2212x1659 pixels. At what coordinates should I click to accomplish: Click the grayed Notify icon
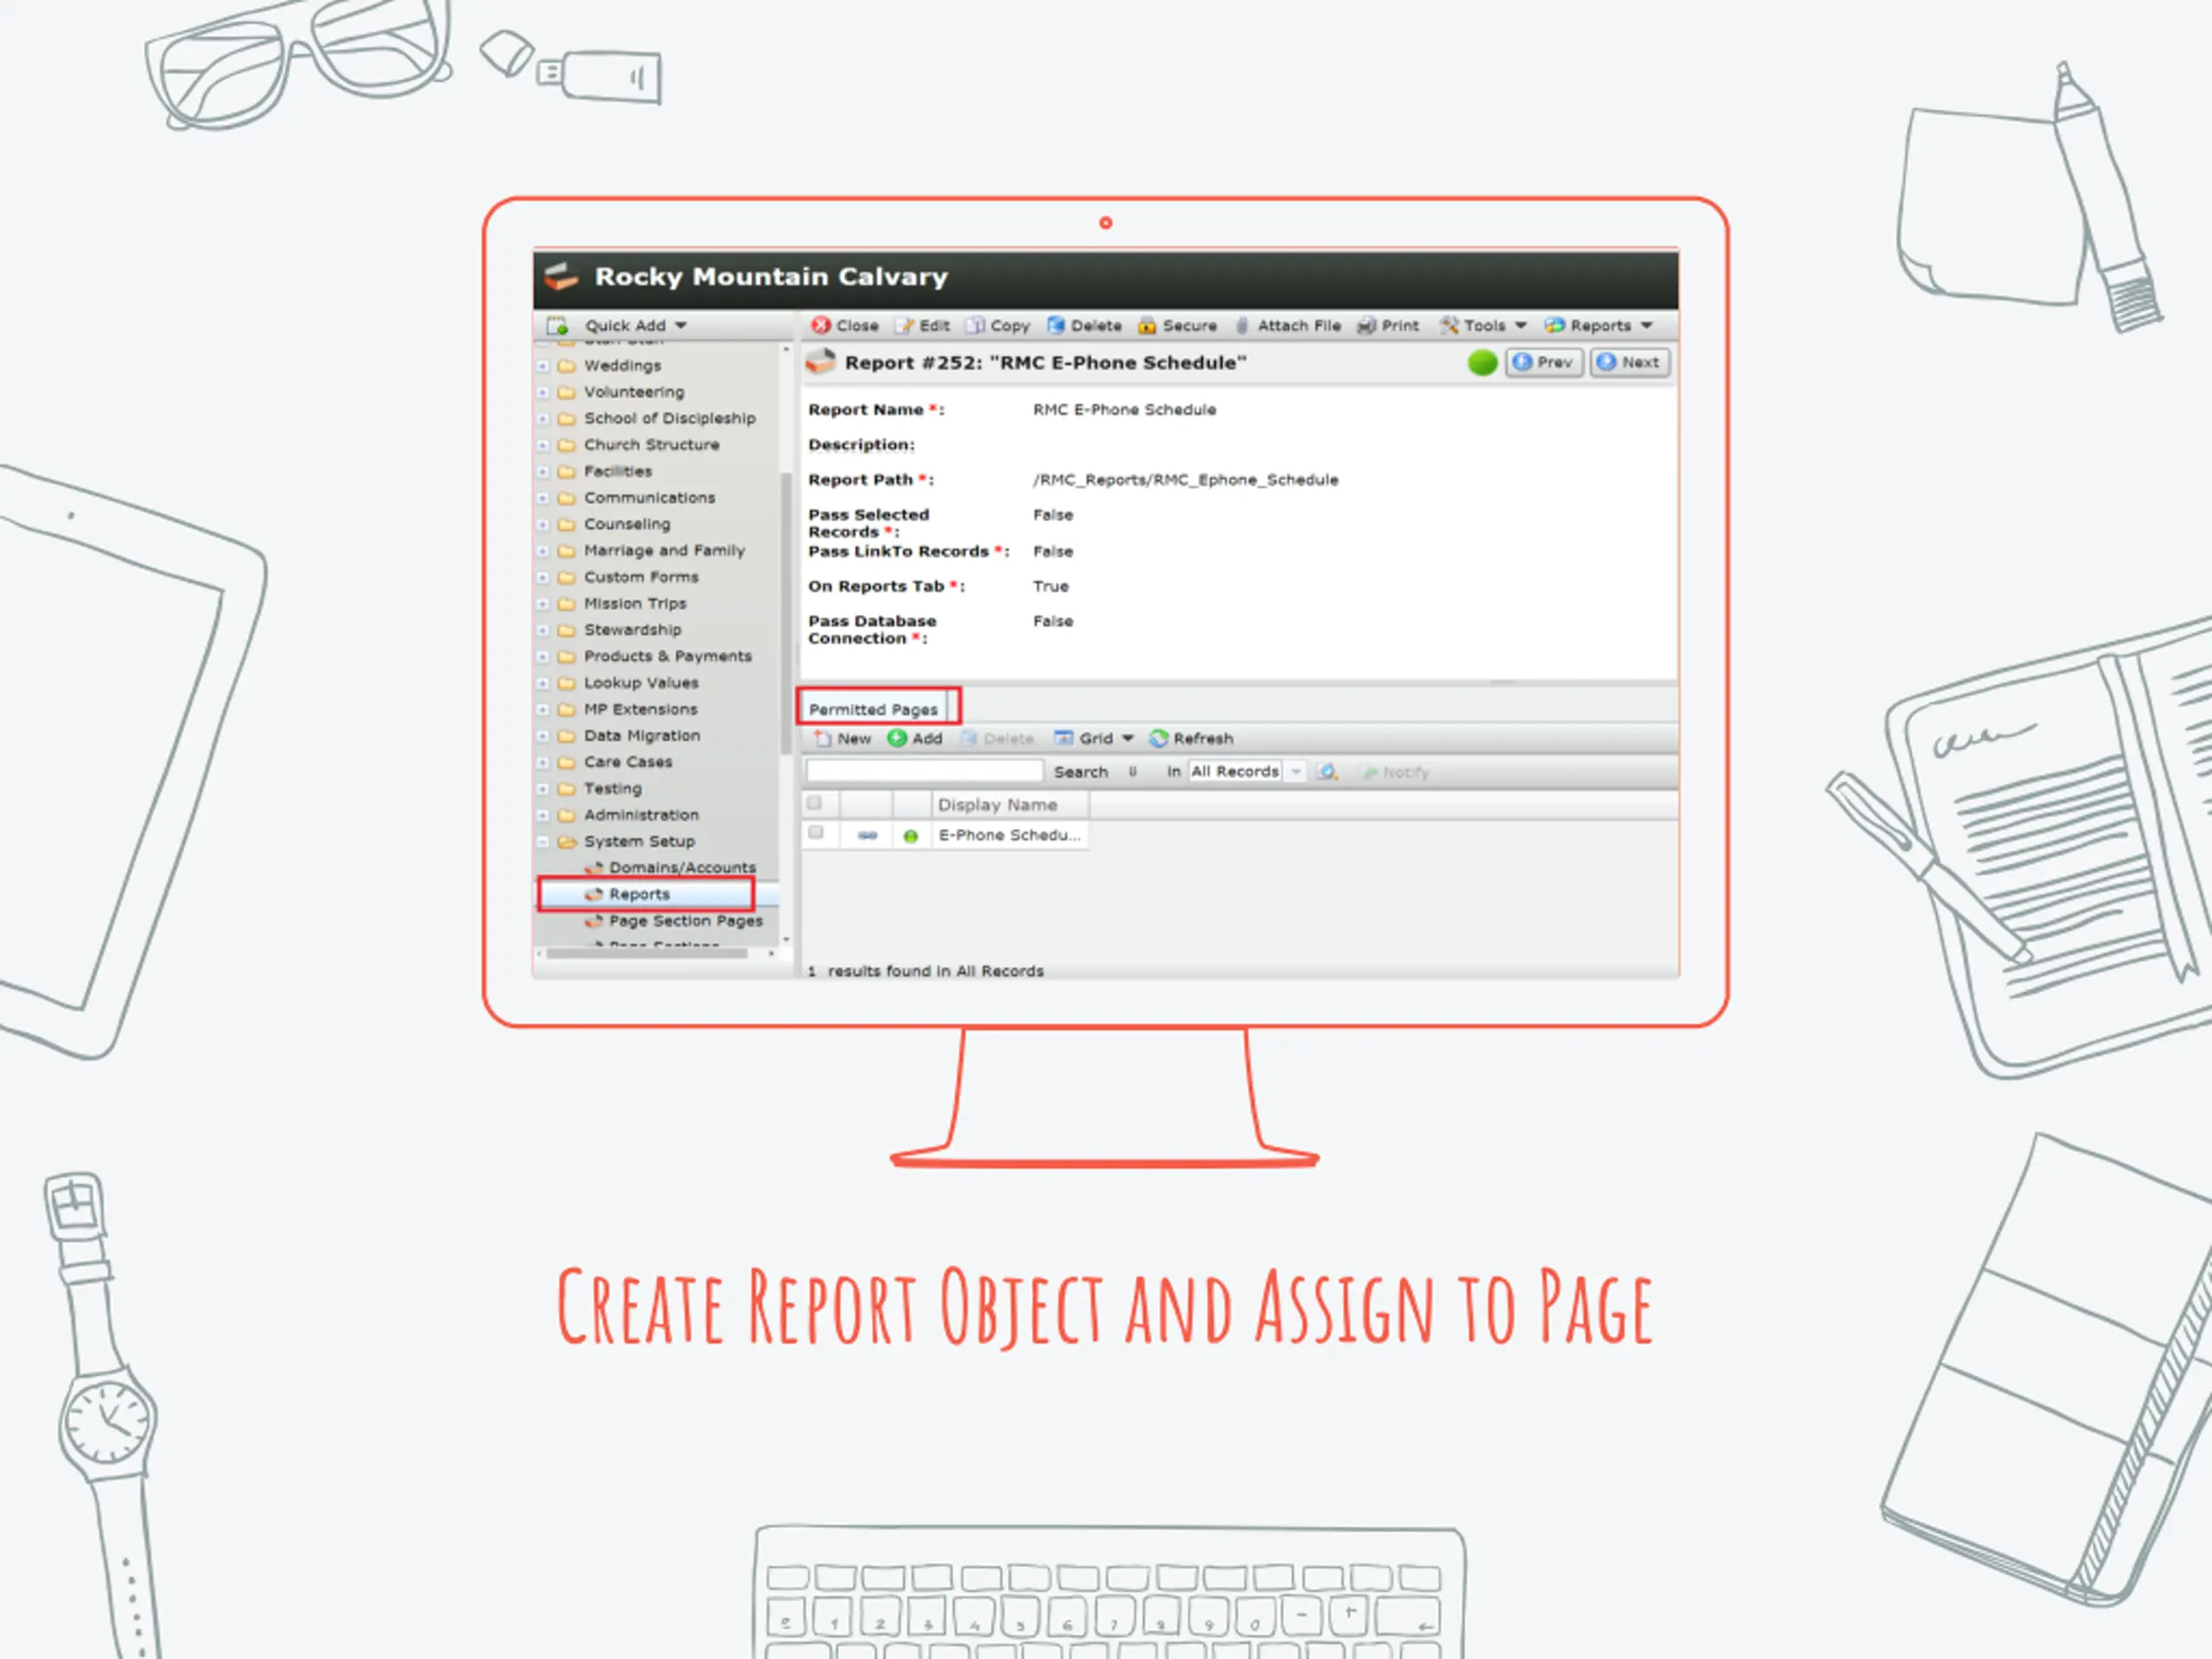tap(1370, 772)
